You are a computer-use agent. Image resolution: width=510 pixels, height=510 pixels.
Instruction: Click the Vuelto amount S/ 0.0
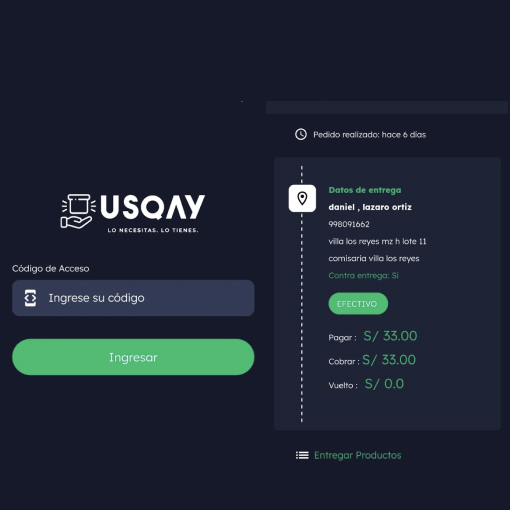click(384, 384)
